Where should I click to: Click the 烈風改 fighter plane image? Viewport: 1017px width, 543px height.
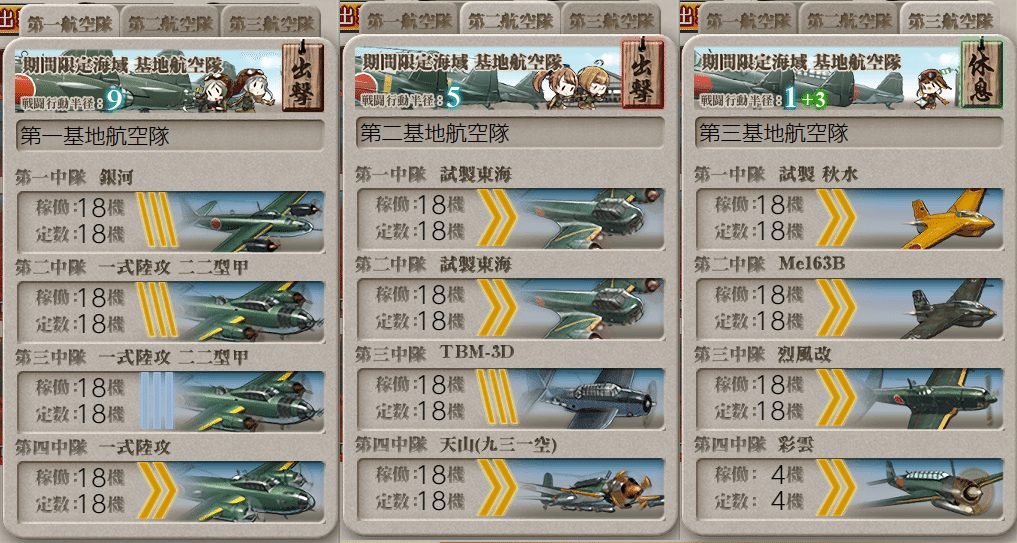[935, 399]
